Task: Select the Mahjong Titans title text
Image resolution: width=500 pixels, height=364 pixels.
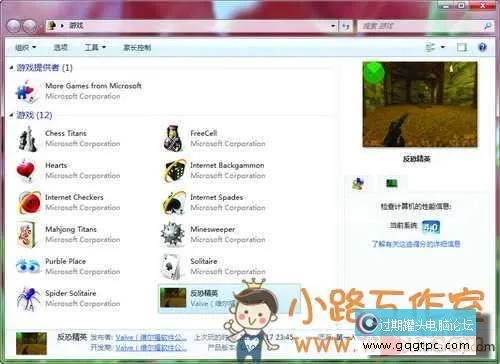Action: pyautogui.click(x=71, y=229)
